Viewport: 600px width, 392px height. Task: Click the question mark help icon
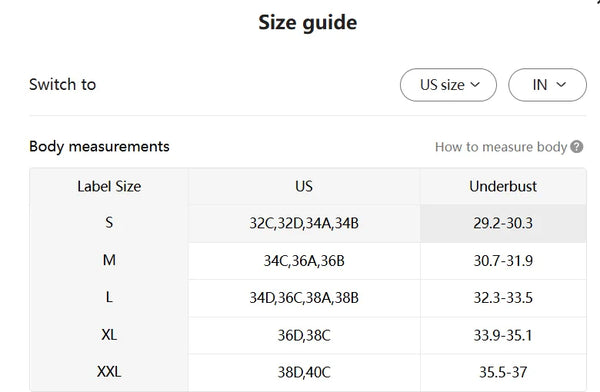point(576,147)
